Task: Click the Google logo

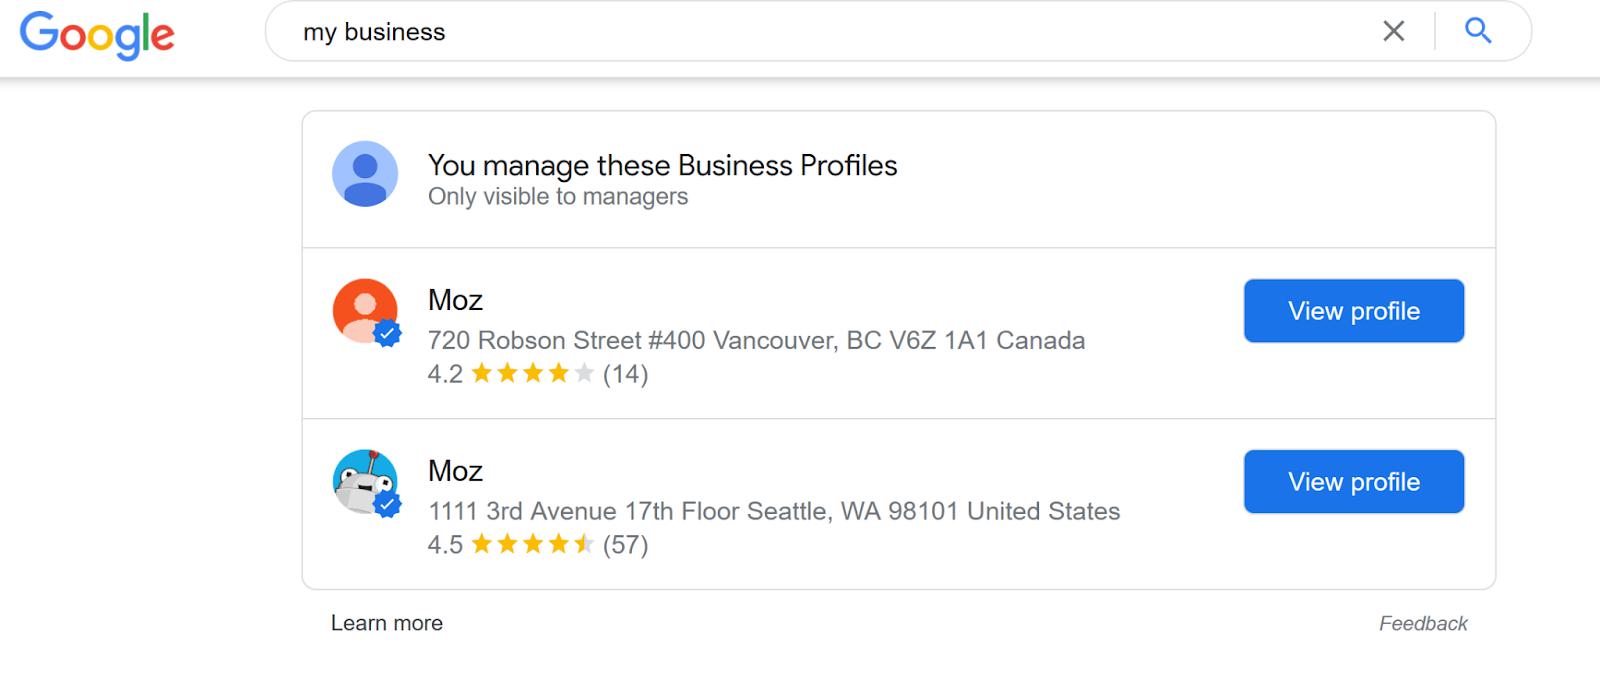Action: [x=97, y=35]
